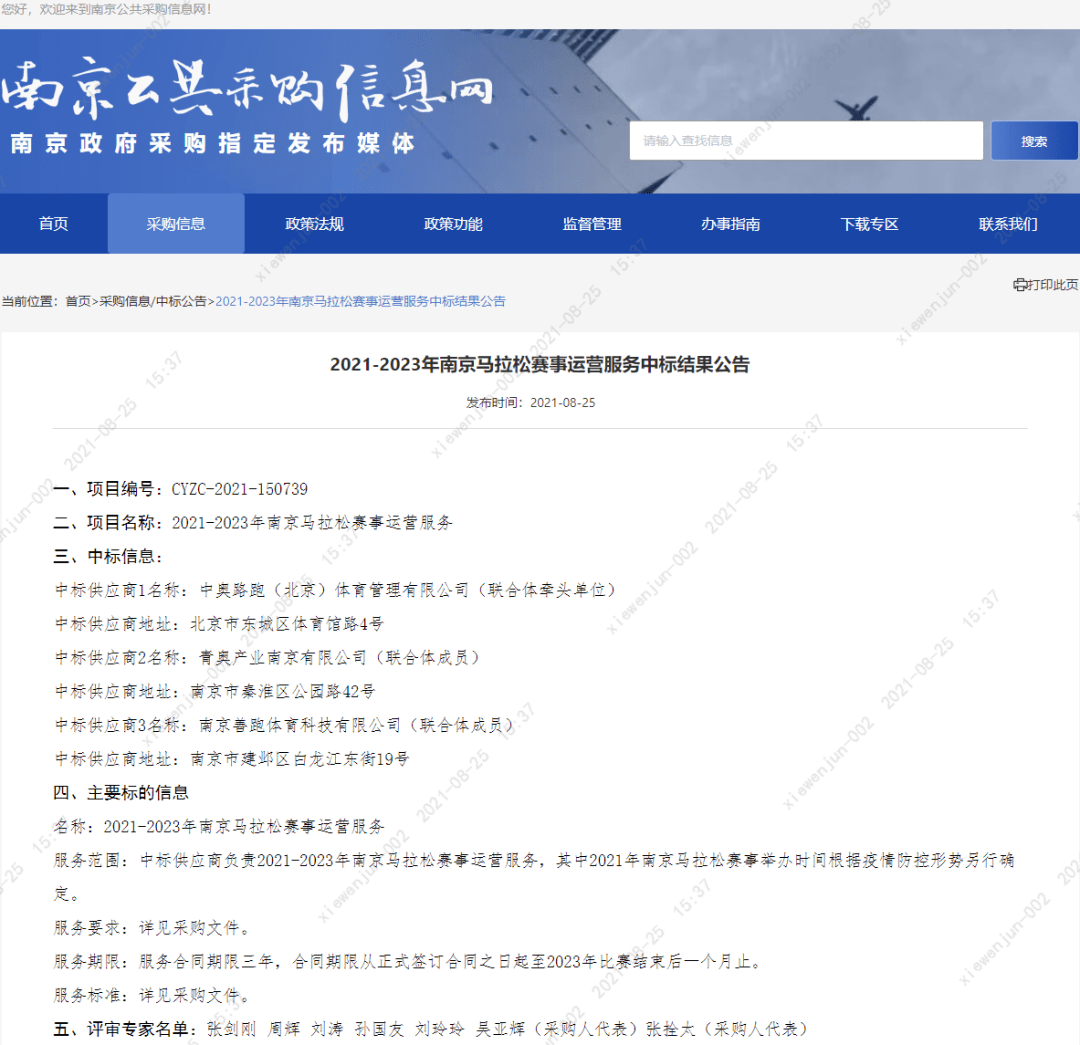Image resolution: width=1080 pixels, height=1045 pixels.
Task: Click the 服务范围 paragraph
Action: 534,877
